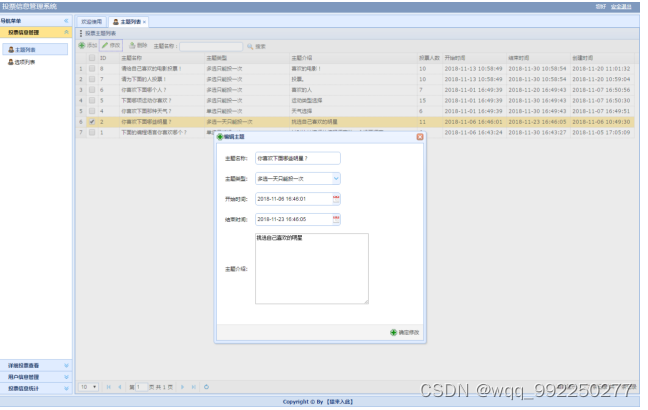Open 选项列表 in the left menu
The image size is (648, 410).
tap(22, 62)
